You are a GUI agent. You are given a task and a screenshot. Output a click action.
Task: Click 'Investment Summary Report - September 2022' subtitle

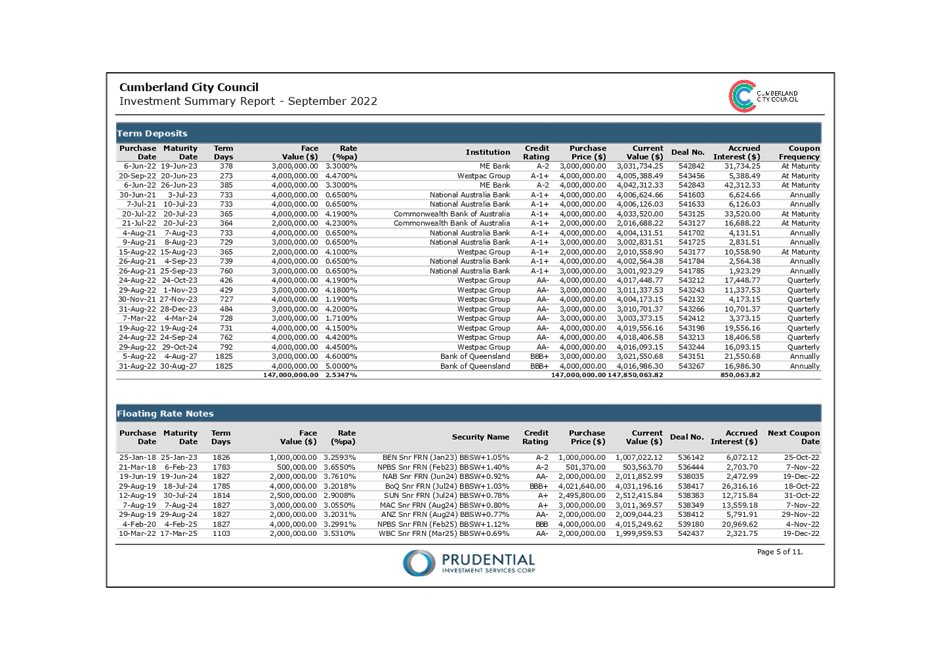[248, 101]
